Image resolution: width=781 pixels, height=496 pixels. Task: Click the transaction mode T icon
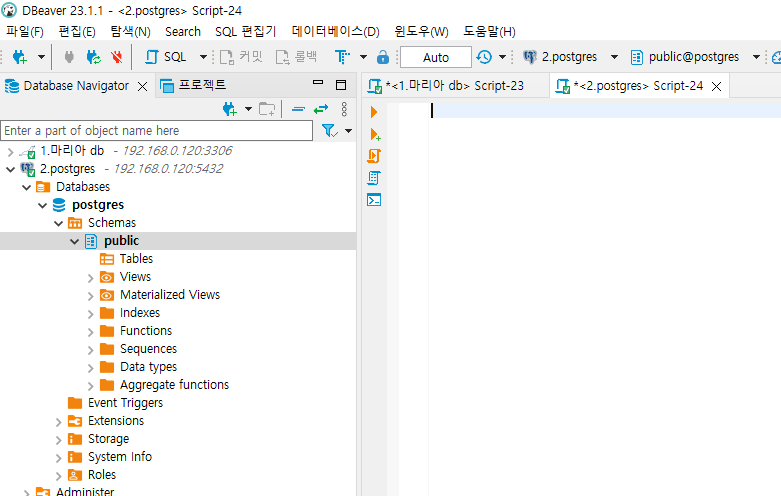[x=342, y=57]
